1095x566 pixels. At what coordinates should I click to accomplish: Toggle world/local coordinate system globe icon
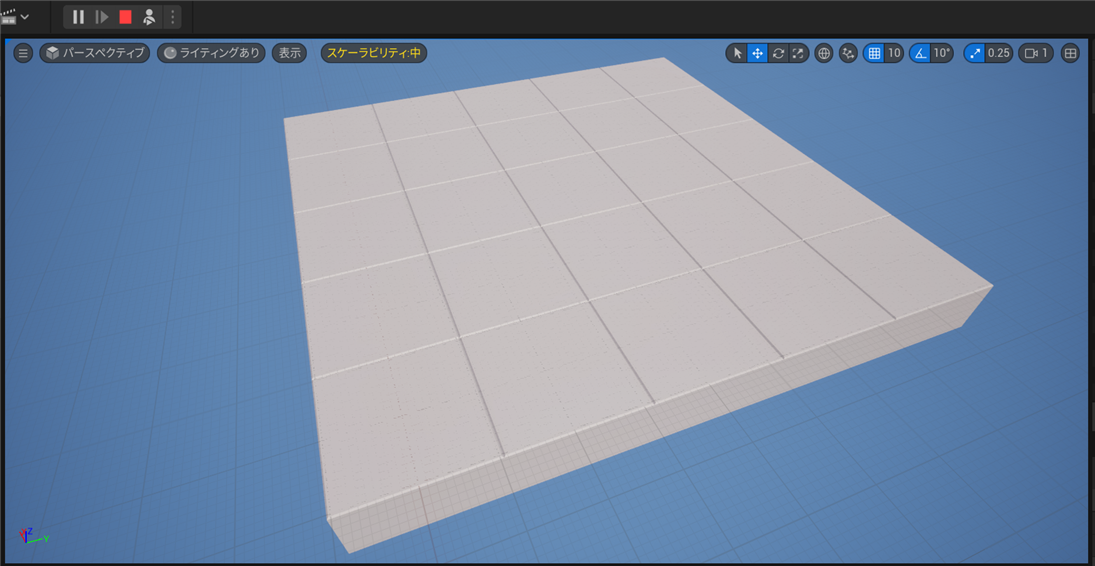tap(824, 53)
